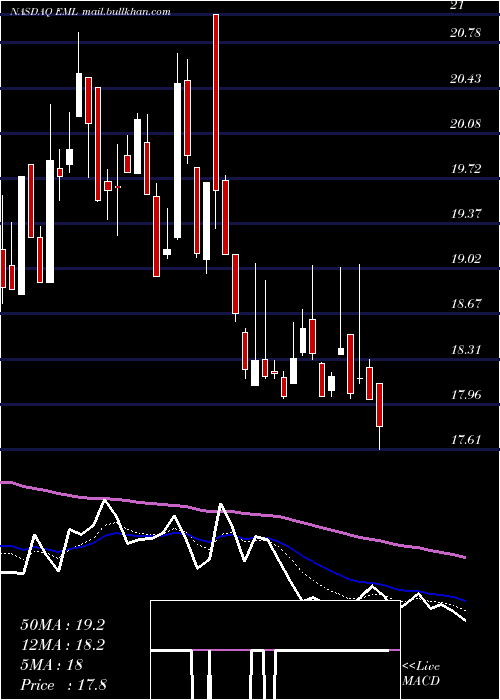Viewport: 500px width, 700px height.
Task: Click the 50MA : 19.2 readout
Action: pyautogui.click(x=62, y=625)
